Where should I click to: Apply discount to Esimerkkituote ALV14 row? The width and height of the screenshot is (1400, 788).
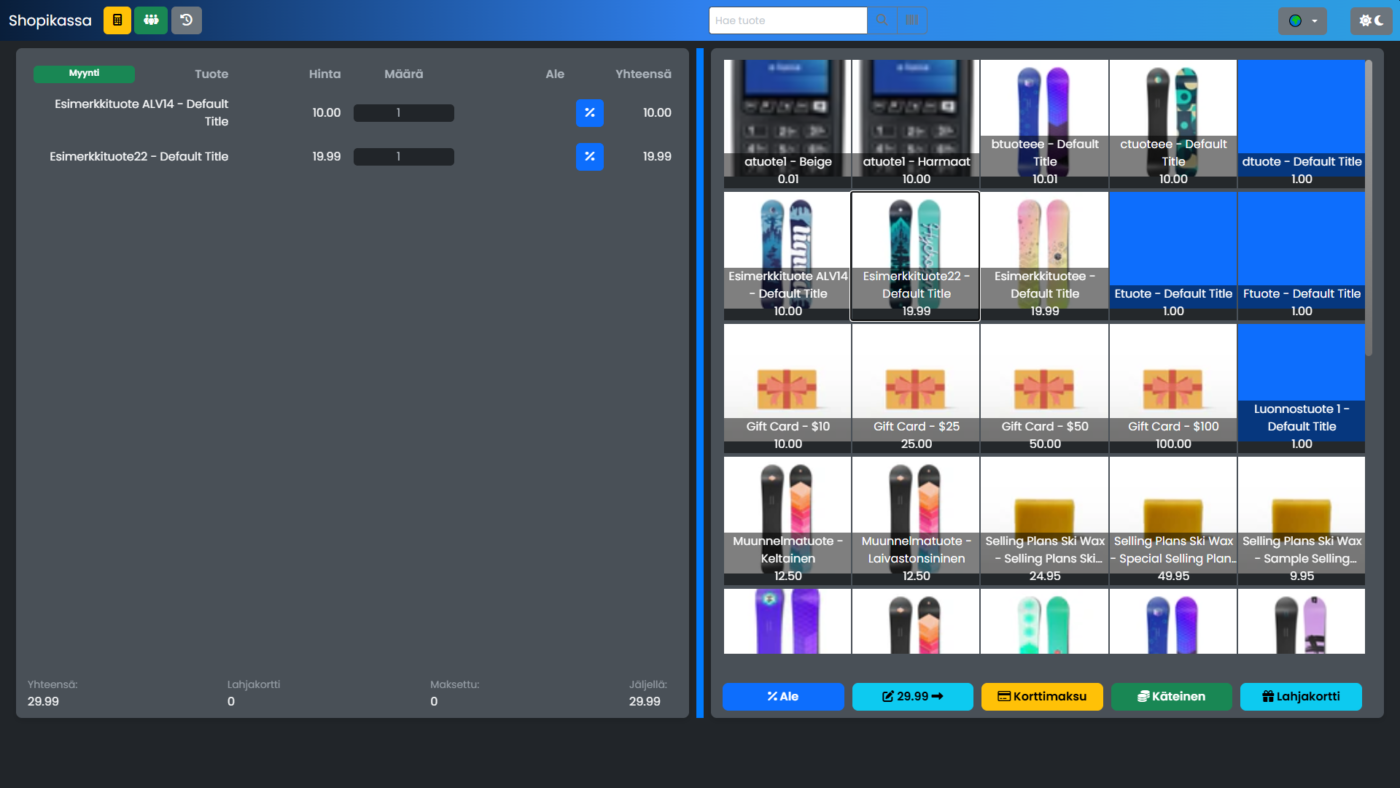click(x=589, y=113)
